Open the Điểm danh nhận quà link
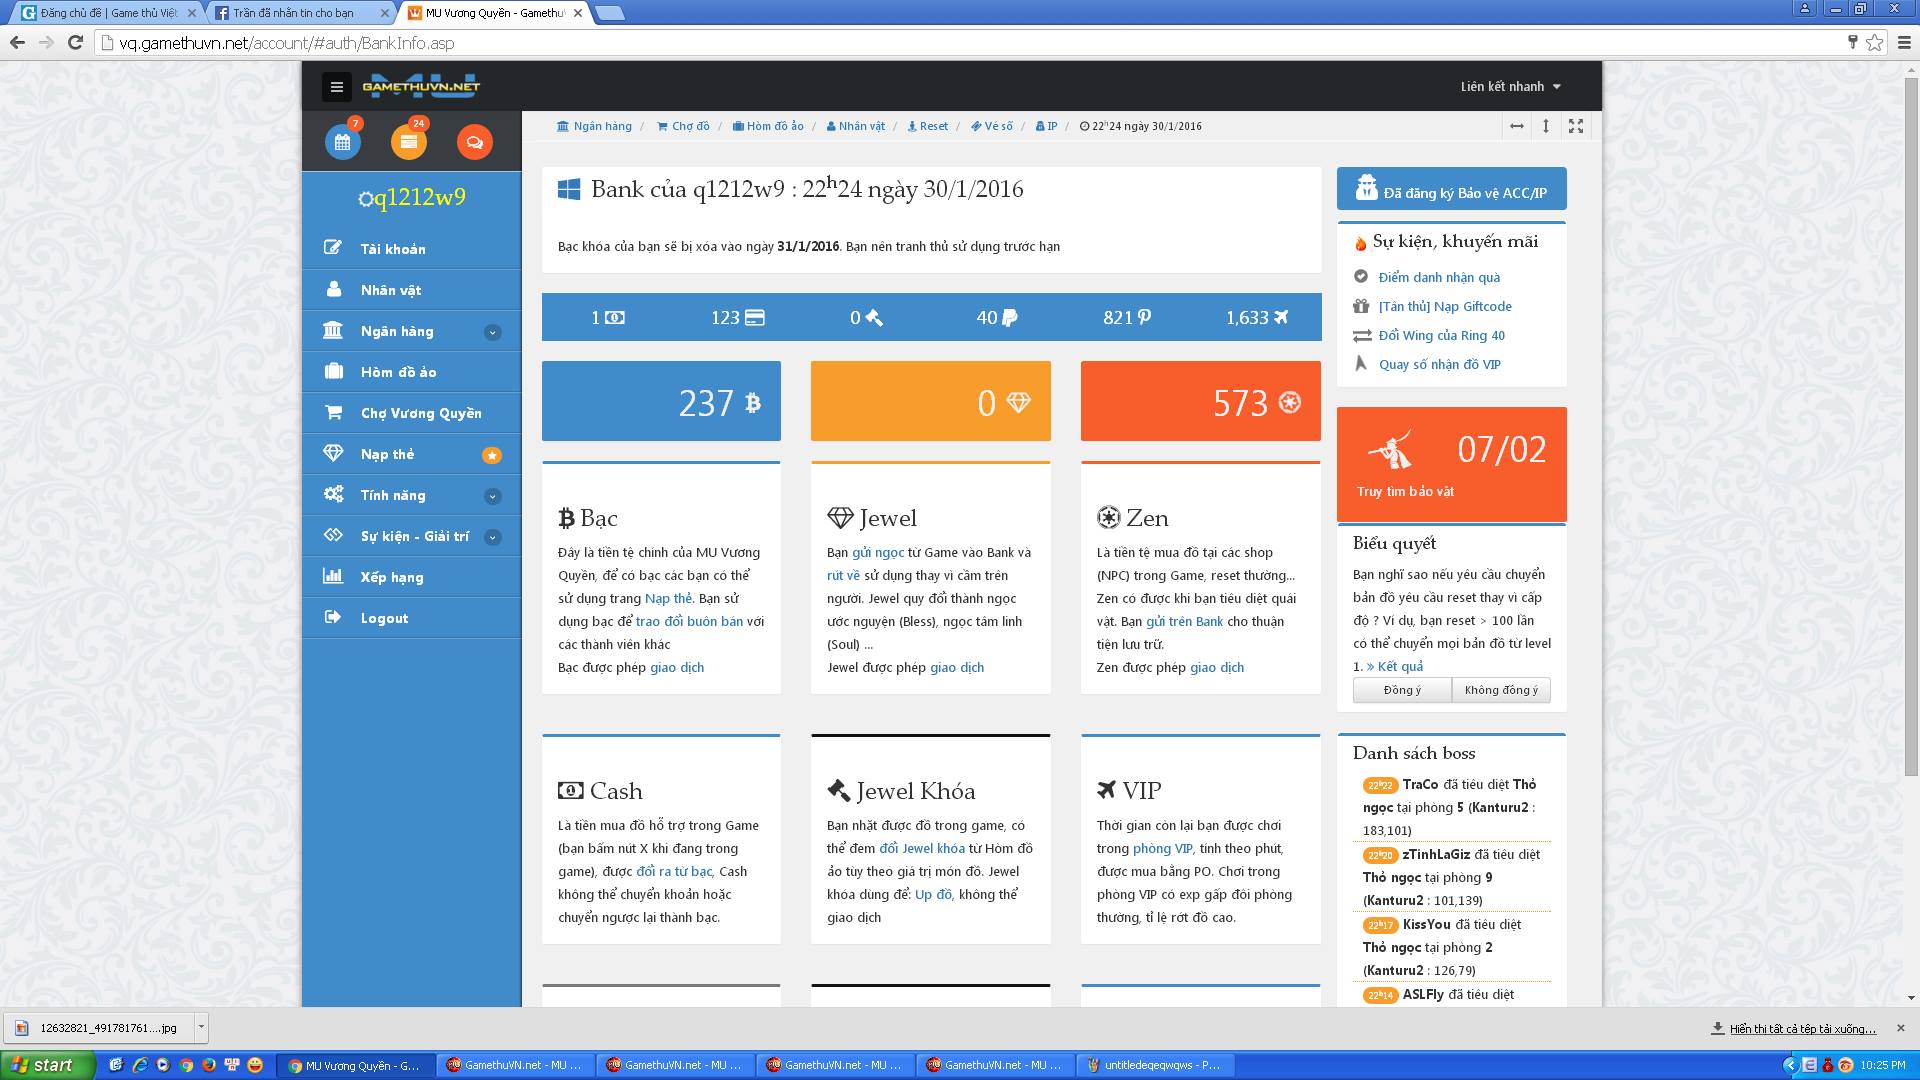Screen dimensions: 1920x1080 coord(1438,277)
